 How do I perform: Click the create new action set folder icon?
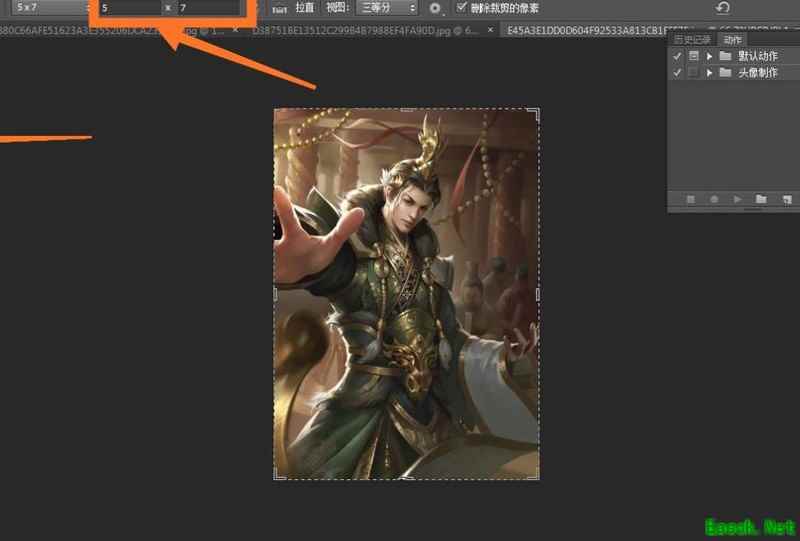tap(760, 200)
